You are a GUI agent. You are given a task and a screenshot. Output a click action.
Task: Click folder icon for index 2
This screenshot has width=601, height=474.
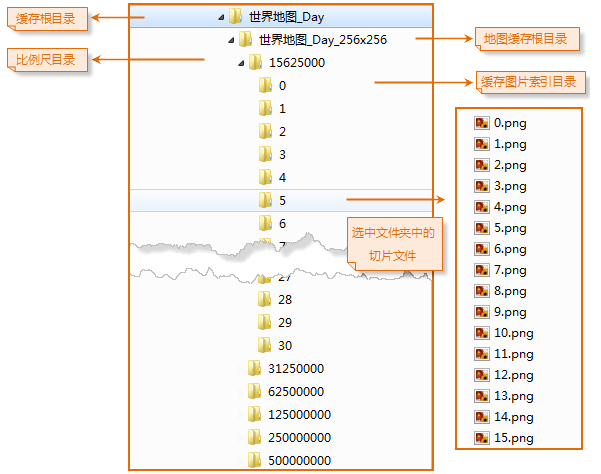pos(265,131)
